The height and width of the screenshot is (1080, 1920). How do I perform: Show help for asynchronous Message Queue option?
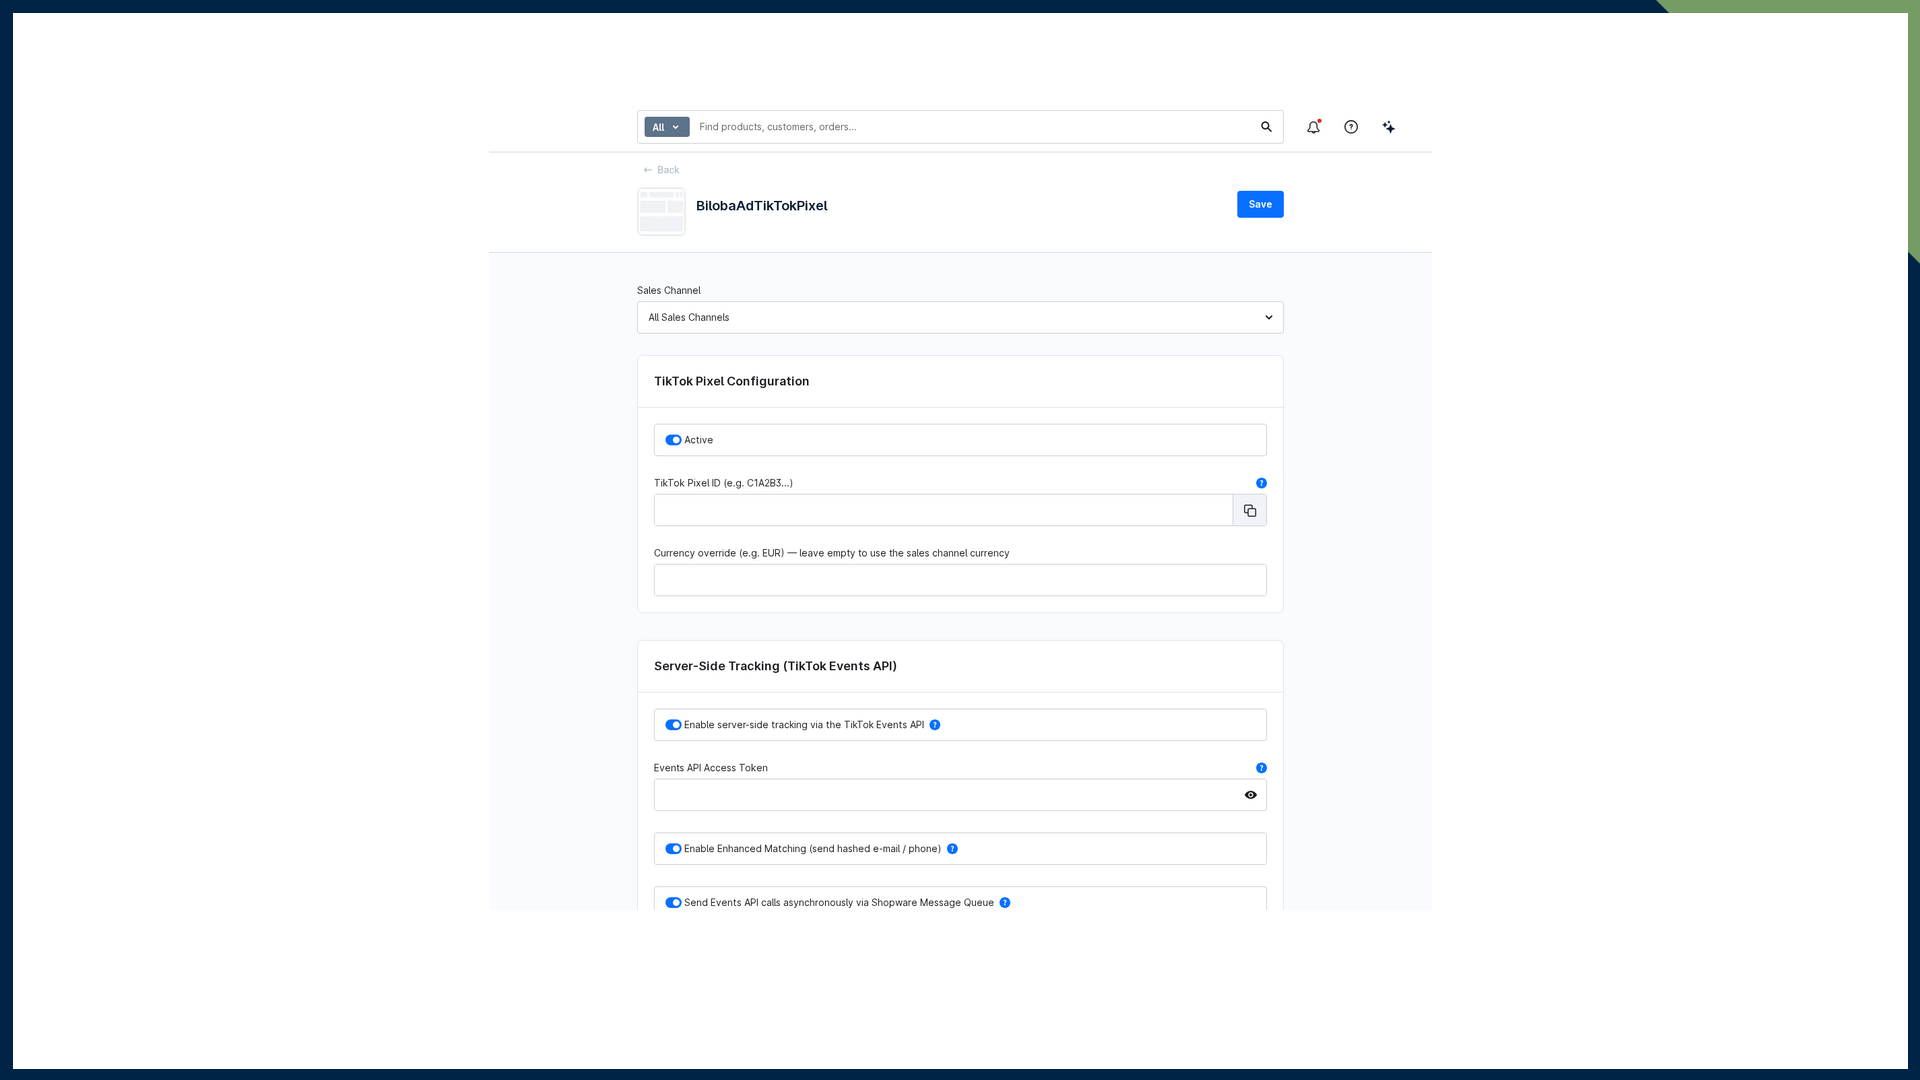click(1005, 903)
